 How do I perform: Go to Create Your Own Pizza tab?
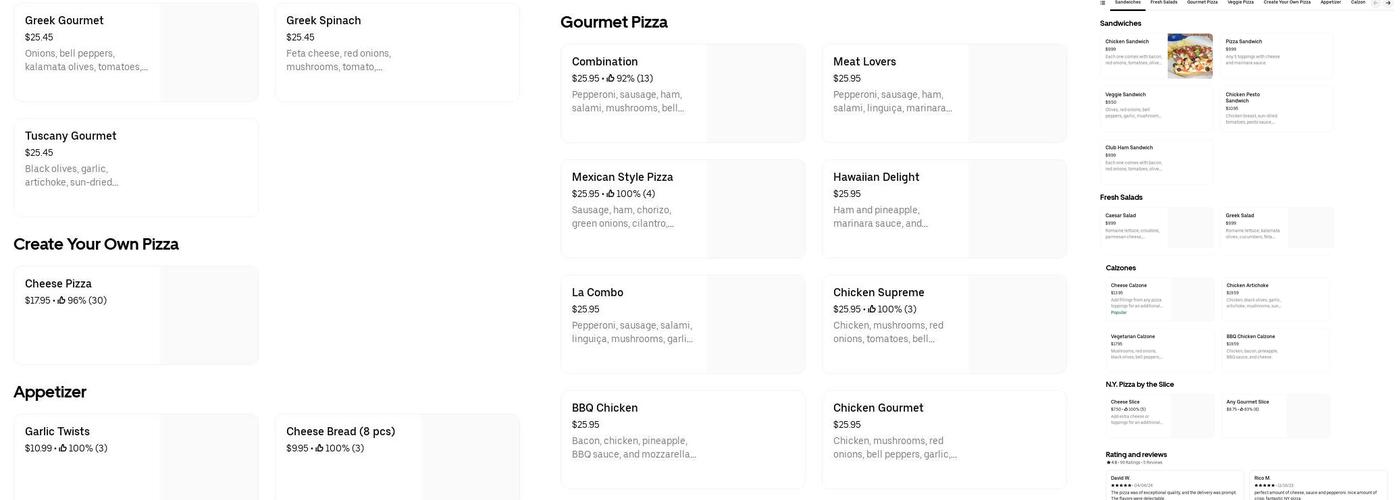[x=1287, y=3]
